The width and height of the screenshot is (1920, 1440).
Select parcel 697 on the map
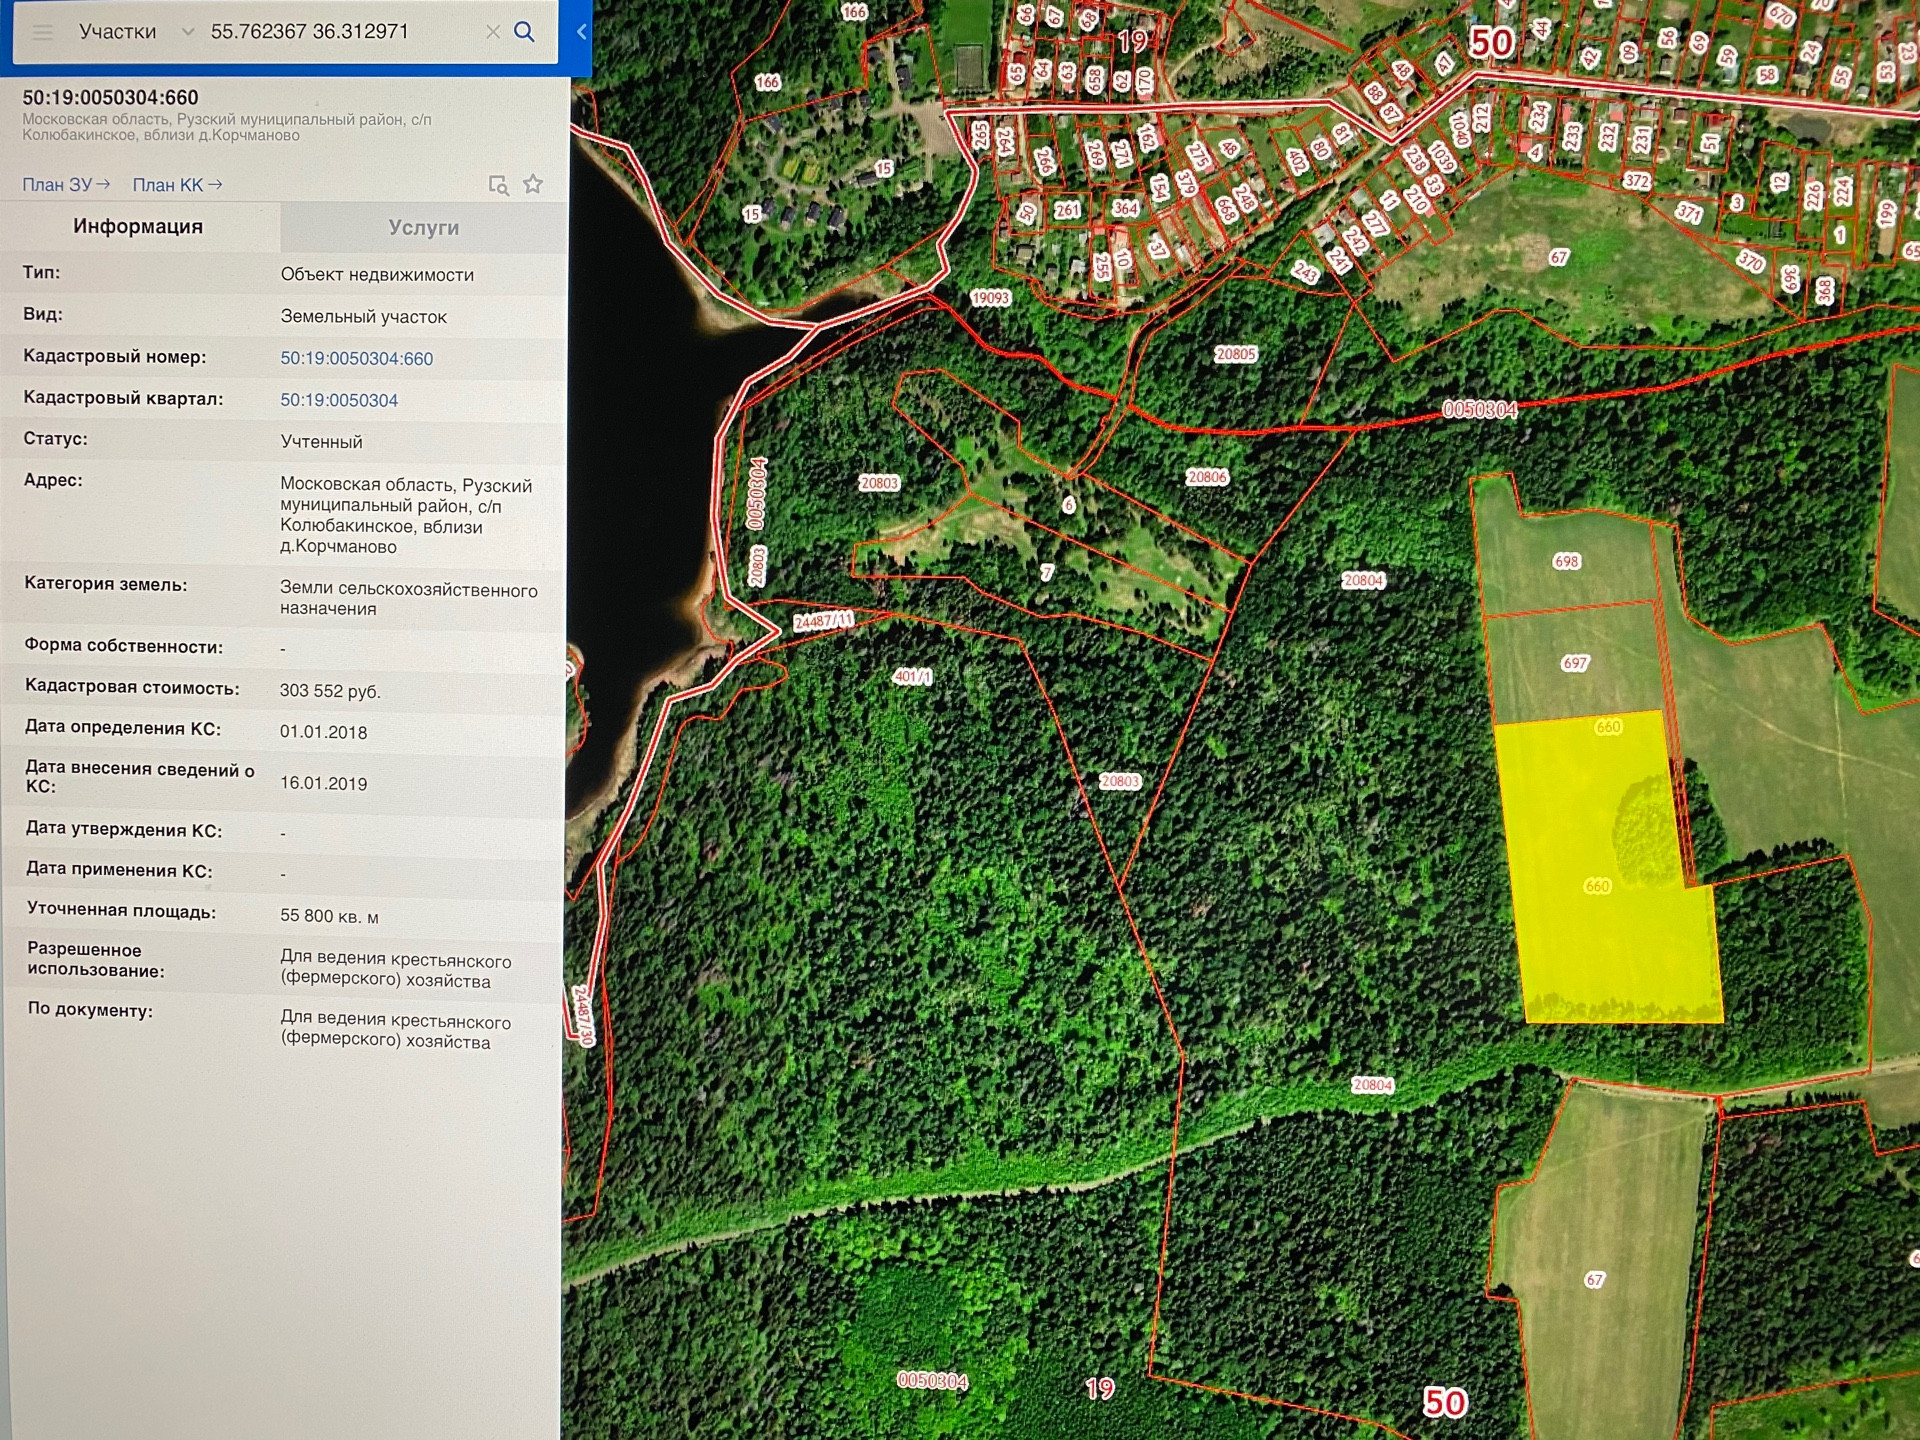(1574, 663)
